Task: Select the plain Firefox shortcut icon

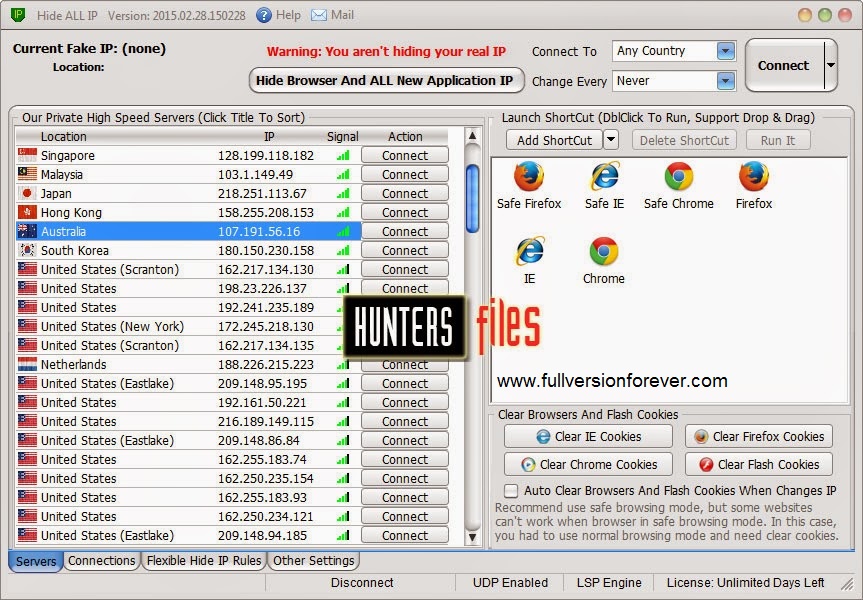Action: coord(753,176)
